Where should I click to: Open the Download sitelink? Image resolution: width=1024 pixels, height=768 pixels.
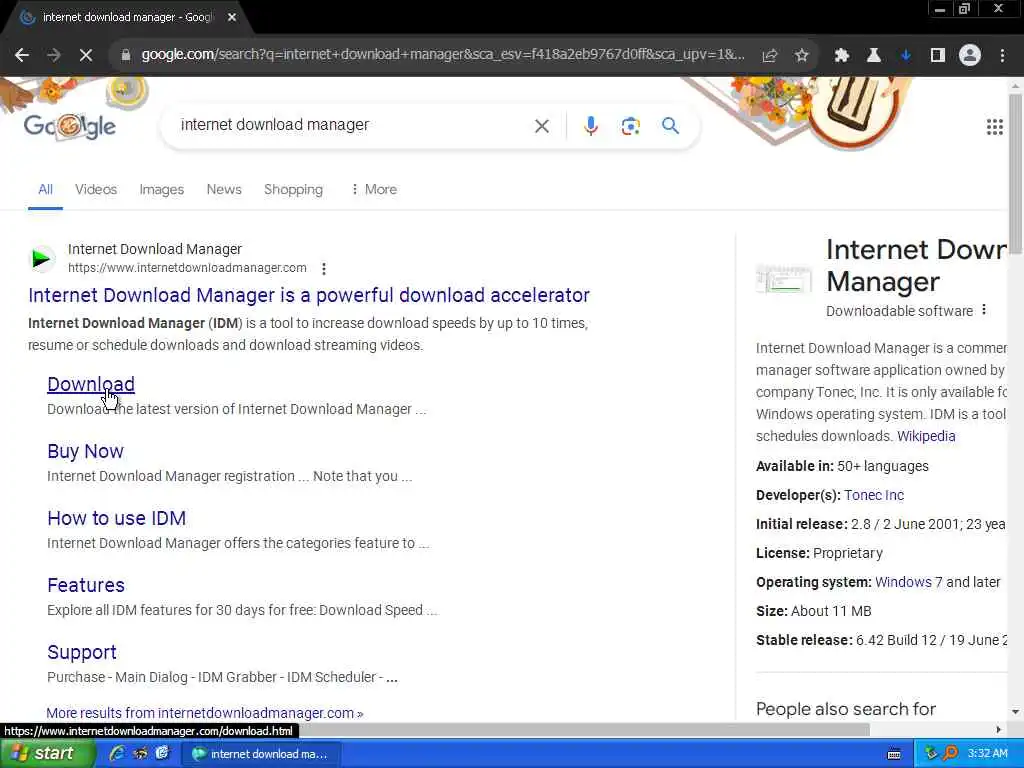pos(91,384)
